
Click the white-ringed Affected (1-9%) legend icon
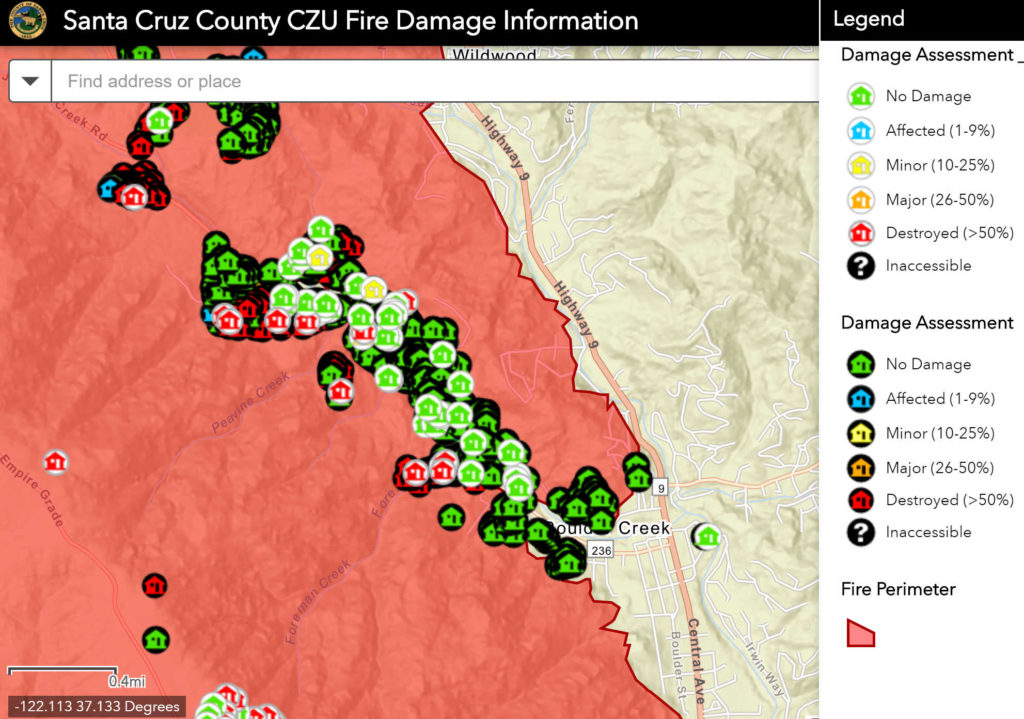point(861,131)
